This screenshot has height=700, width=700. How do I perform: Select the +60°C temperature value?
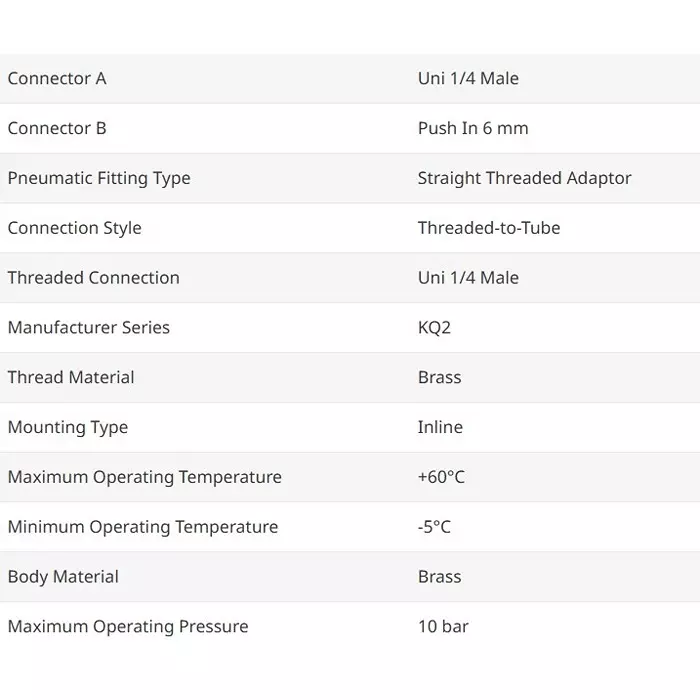pos(441,478)
